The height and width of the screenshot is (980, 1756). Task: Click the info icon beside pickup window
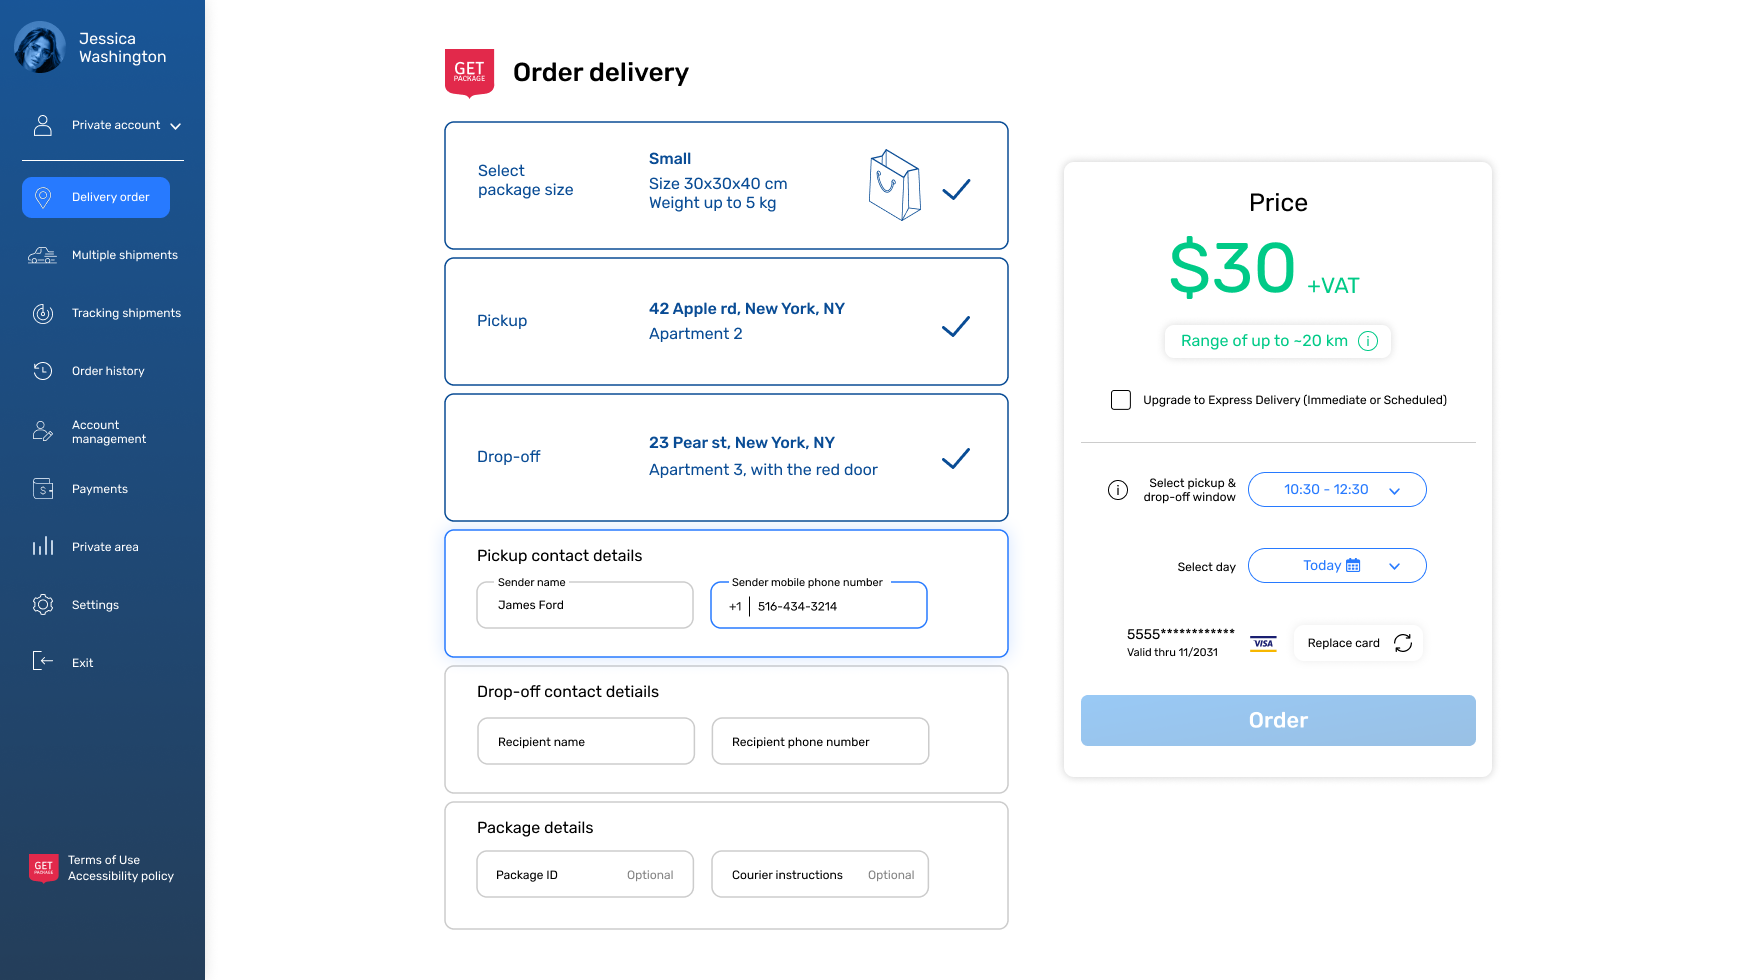point(1118,490)
